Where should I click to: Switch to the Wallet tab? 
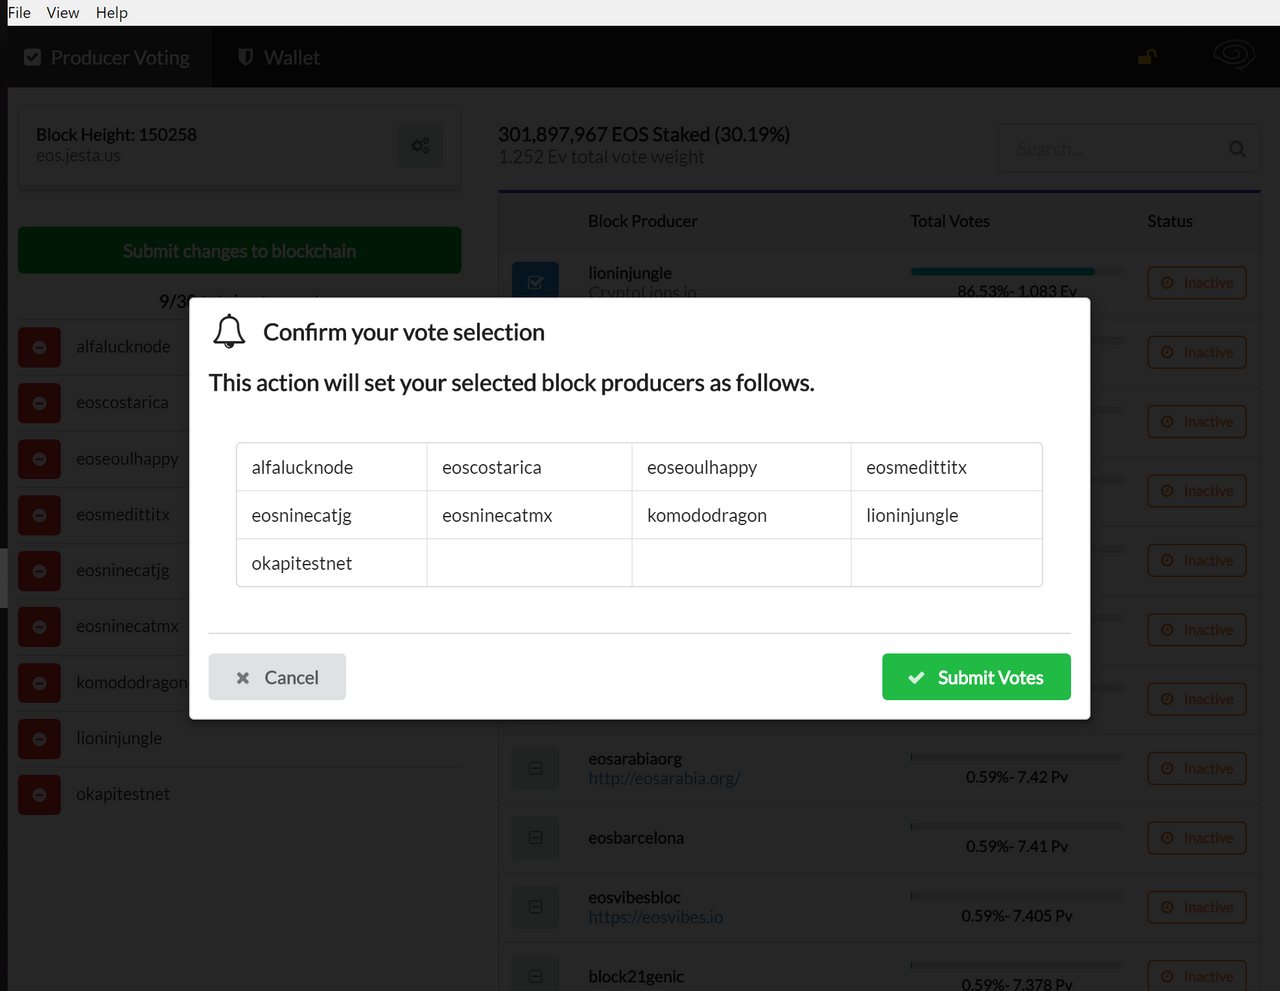[279, 58]
